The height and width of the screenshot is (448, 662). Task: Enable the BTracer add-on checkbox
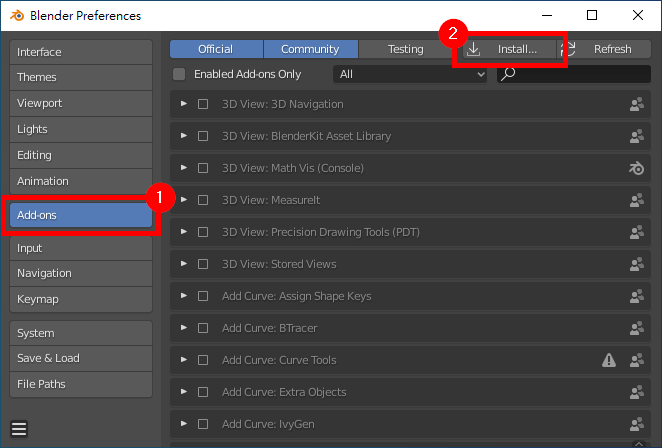click(203, 328)
